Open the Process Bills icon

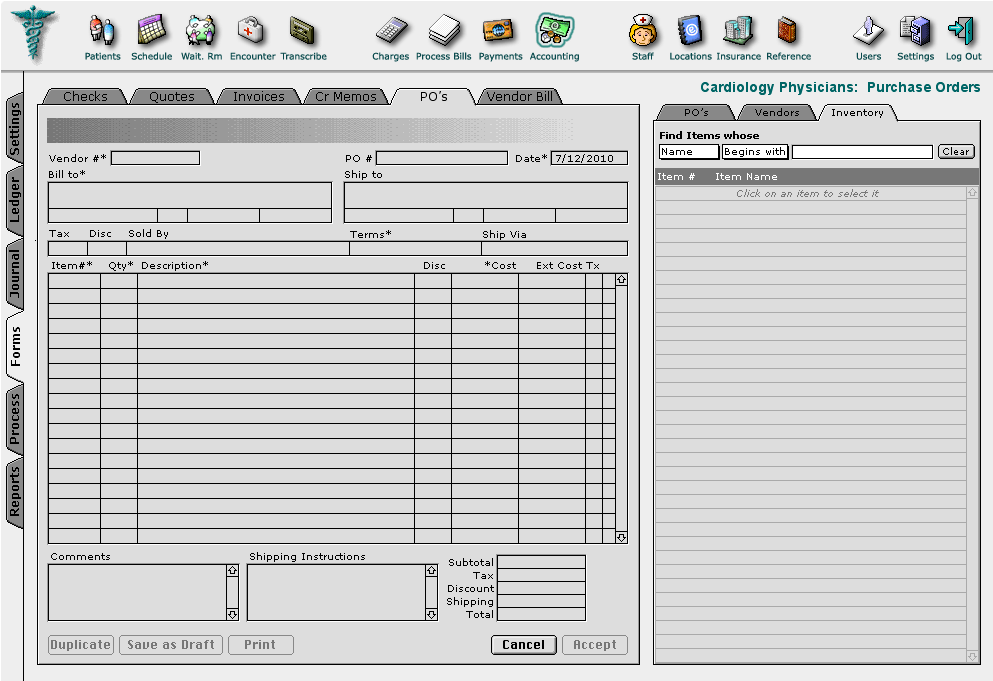point(443,30)
